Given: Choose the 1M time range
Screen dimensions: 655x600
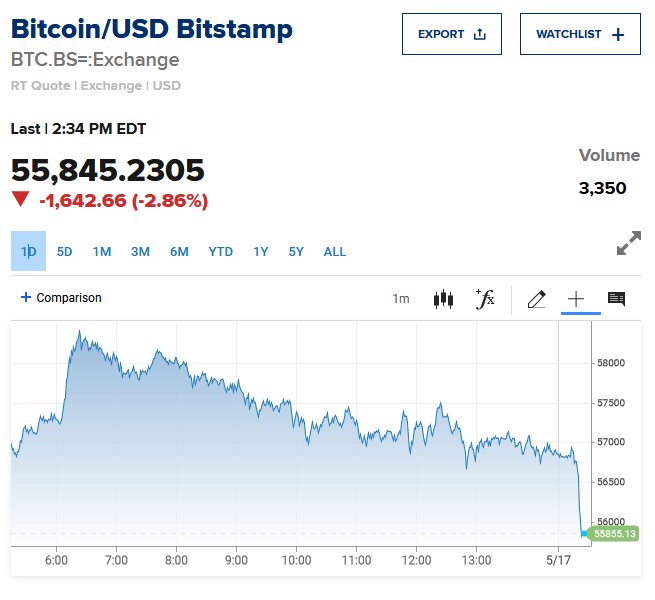Looking at the screenshot, I should coord(102,251).
